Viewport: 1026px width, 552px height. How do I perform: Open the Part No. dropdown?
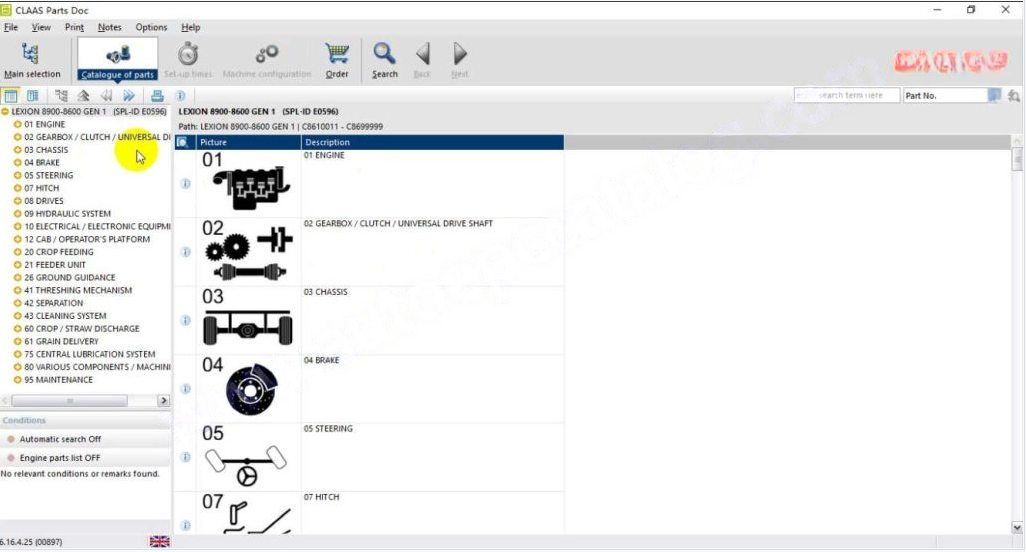993,96
